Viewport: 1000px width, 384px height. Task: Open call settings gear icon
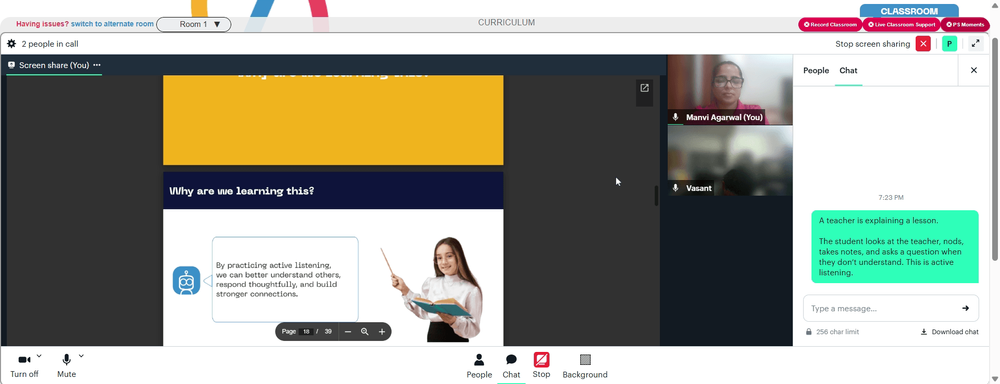(11, 44)
